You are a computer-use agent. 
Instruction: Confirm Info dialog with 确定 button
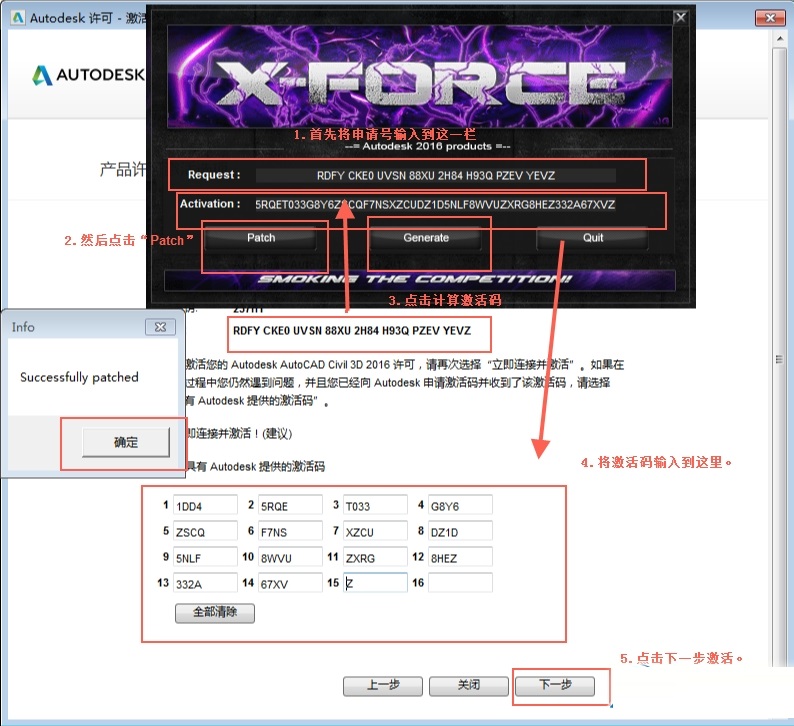[126, 442]
